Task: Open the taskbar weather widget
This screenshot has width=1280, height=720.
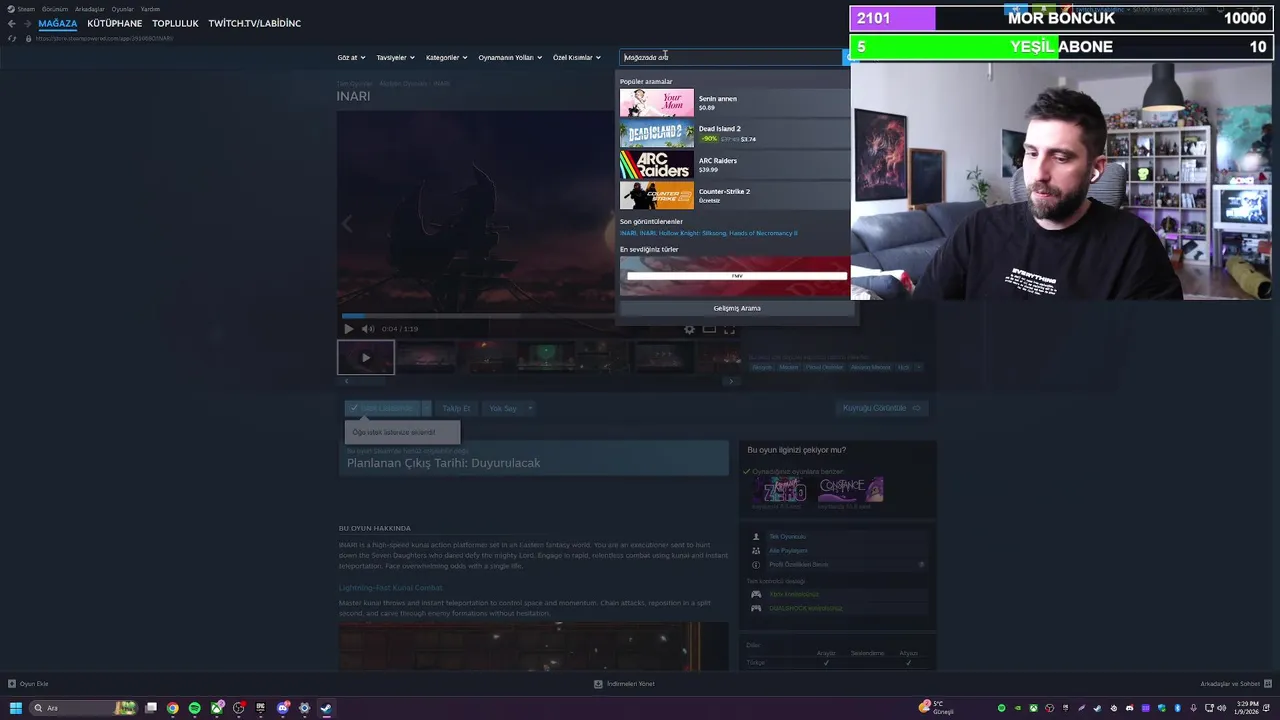Action: [938, 708]
